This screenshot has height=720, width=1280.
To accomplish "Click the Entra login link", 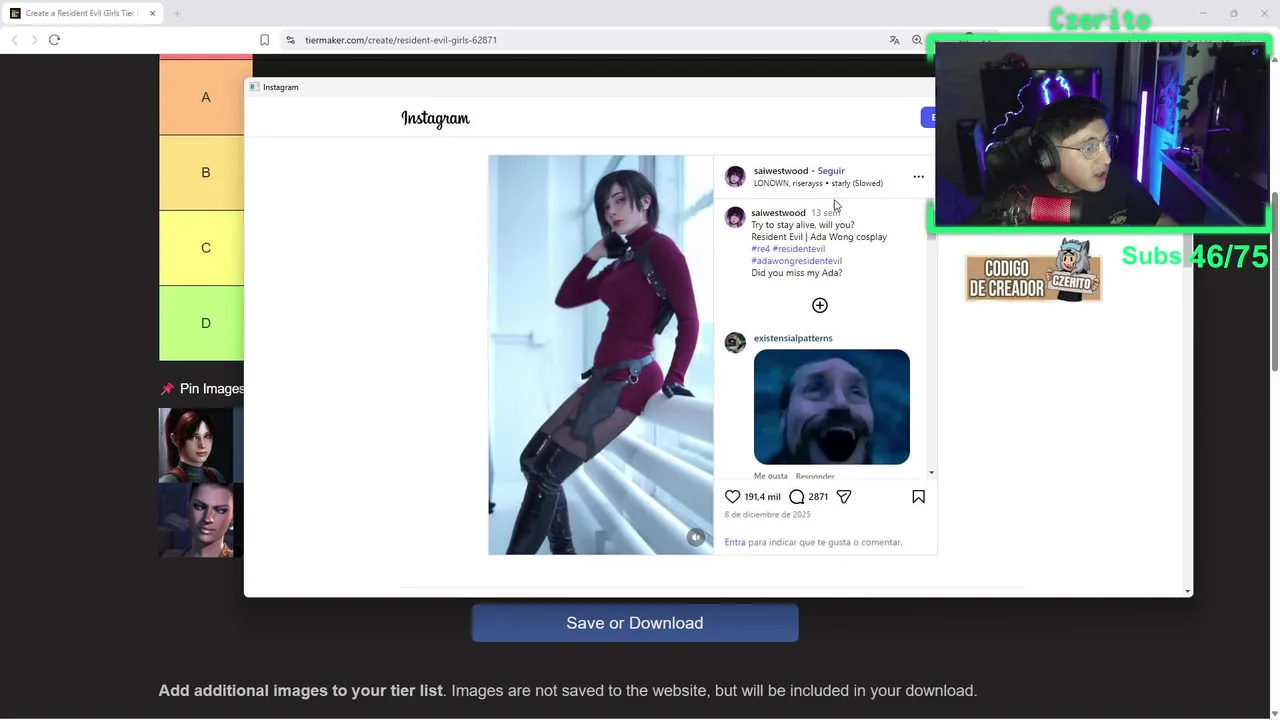I will (x=735, y=542).
